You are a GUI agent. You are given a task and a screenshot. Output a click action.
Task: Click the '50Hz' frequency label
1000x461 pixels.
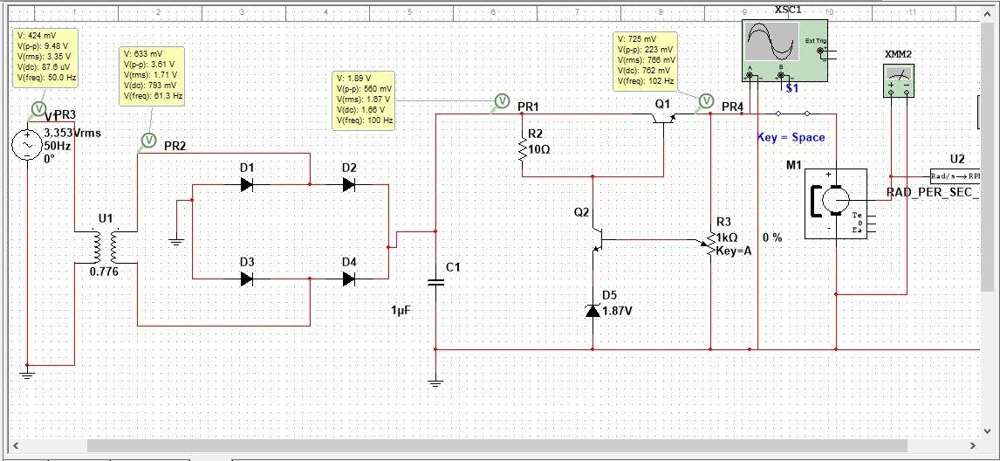click(58, 145)
